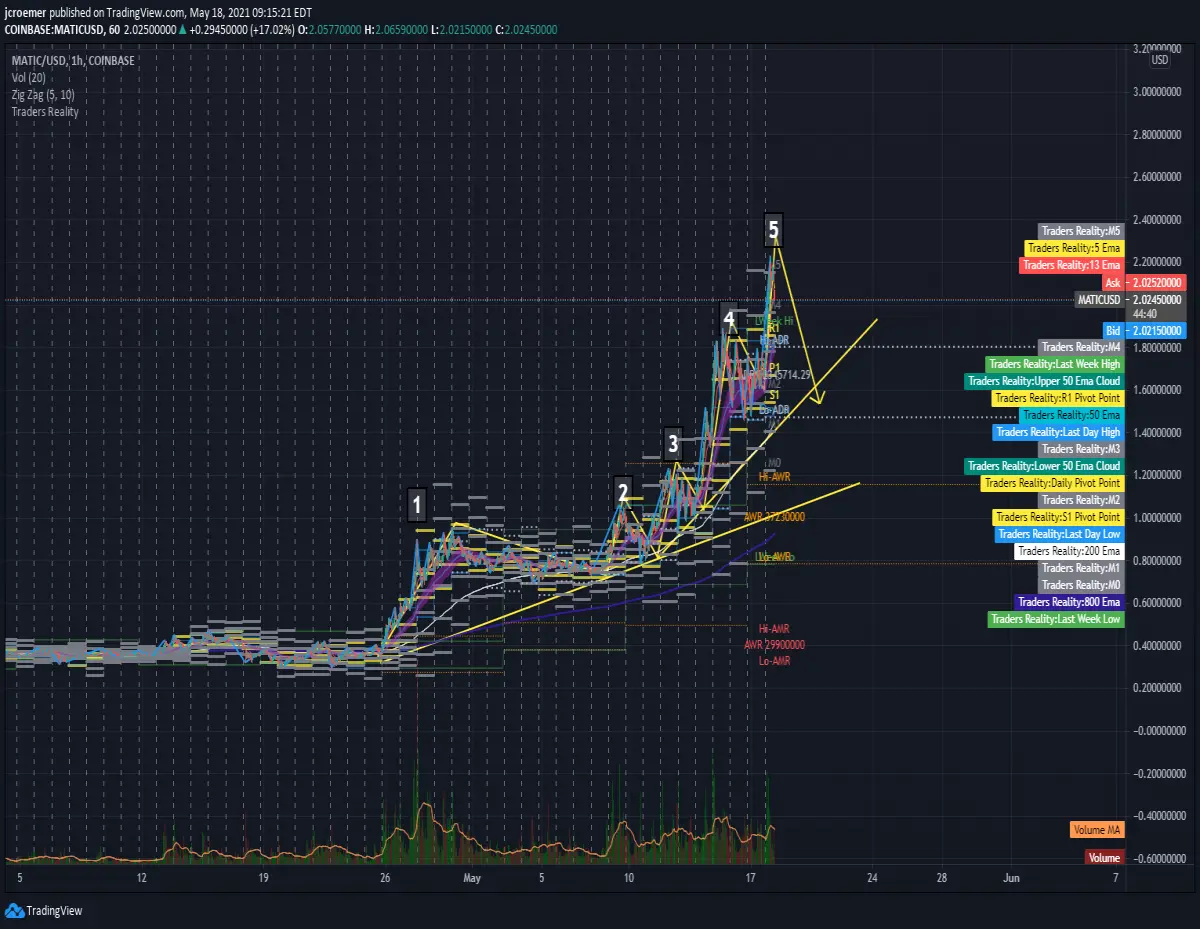
Task: Click the Traders Reality:M0 label
Action: pos(1081,585)
